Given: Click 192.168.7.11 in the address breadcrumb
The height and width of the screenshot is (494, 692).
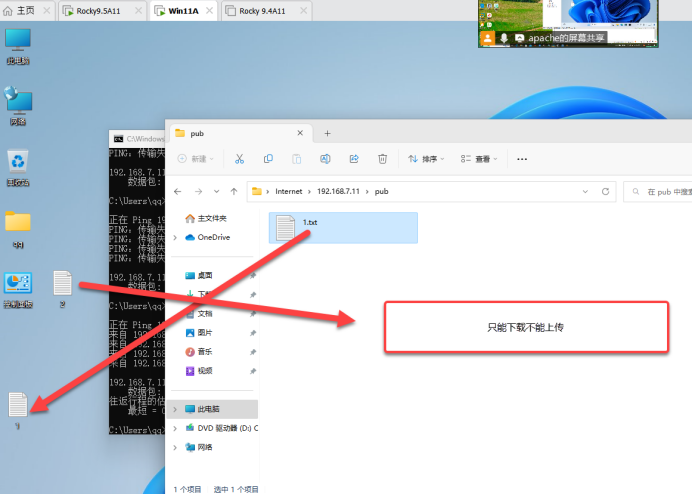Looking at the screenshot, I should click(343, 191).
